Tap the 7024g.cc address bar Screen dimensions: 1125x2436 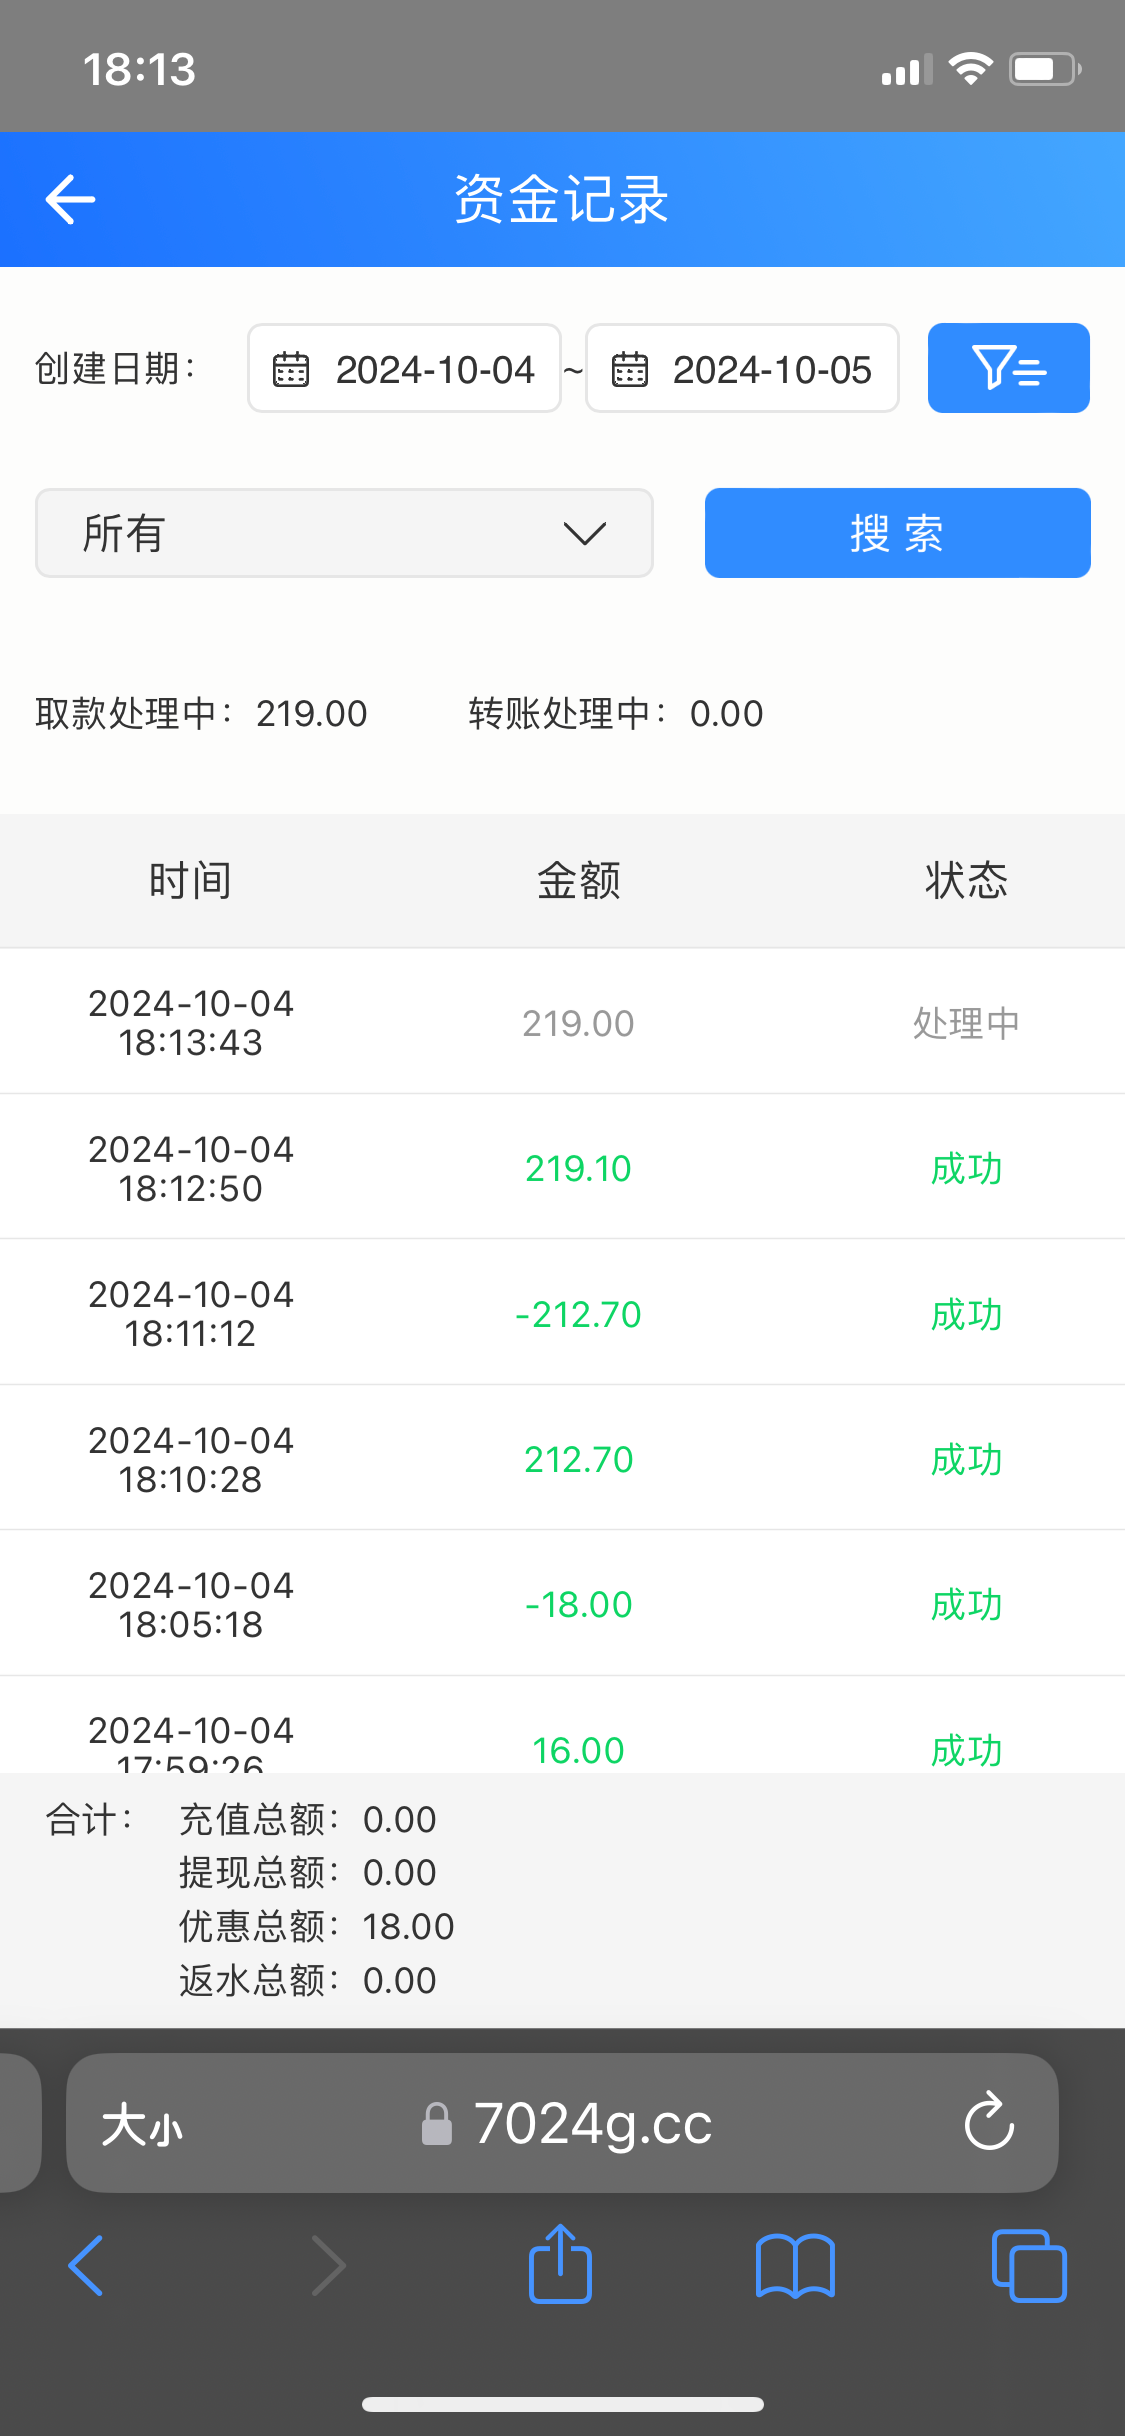point(592,2124)
